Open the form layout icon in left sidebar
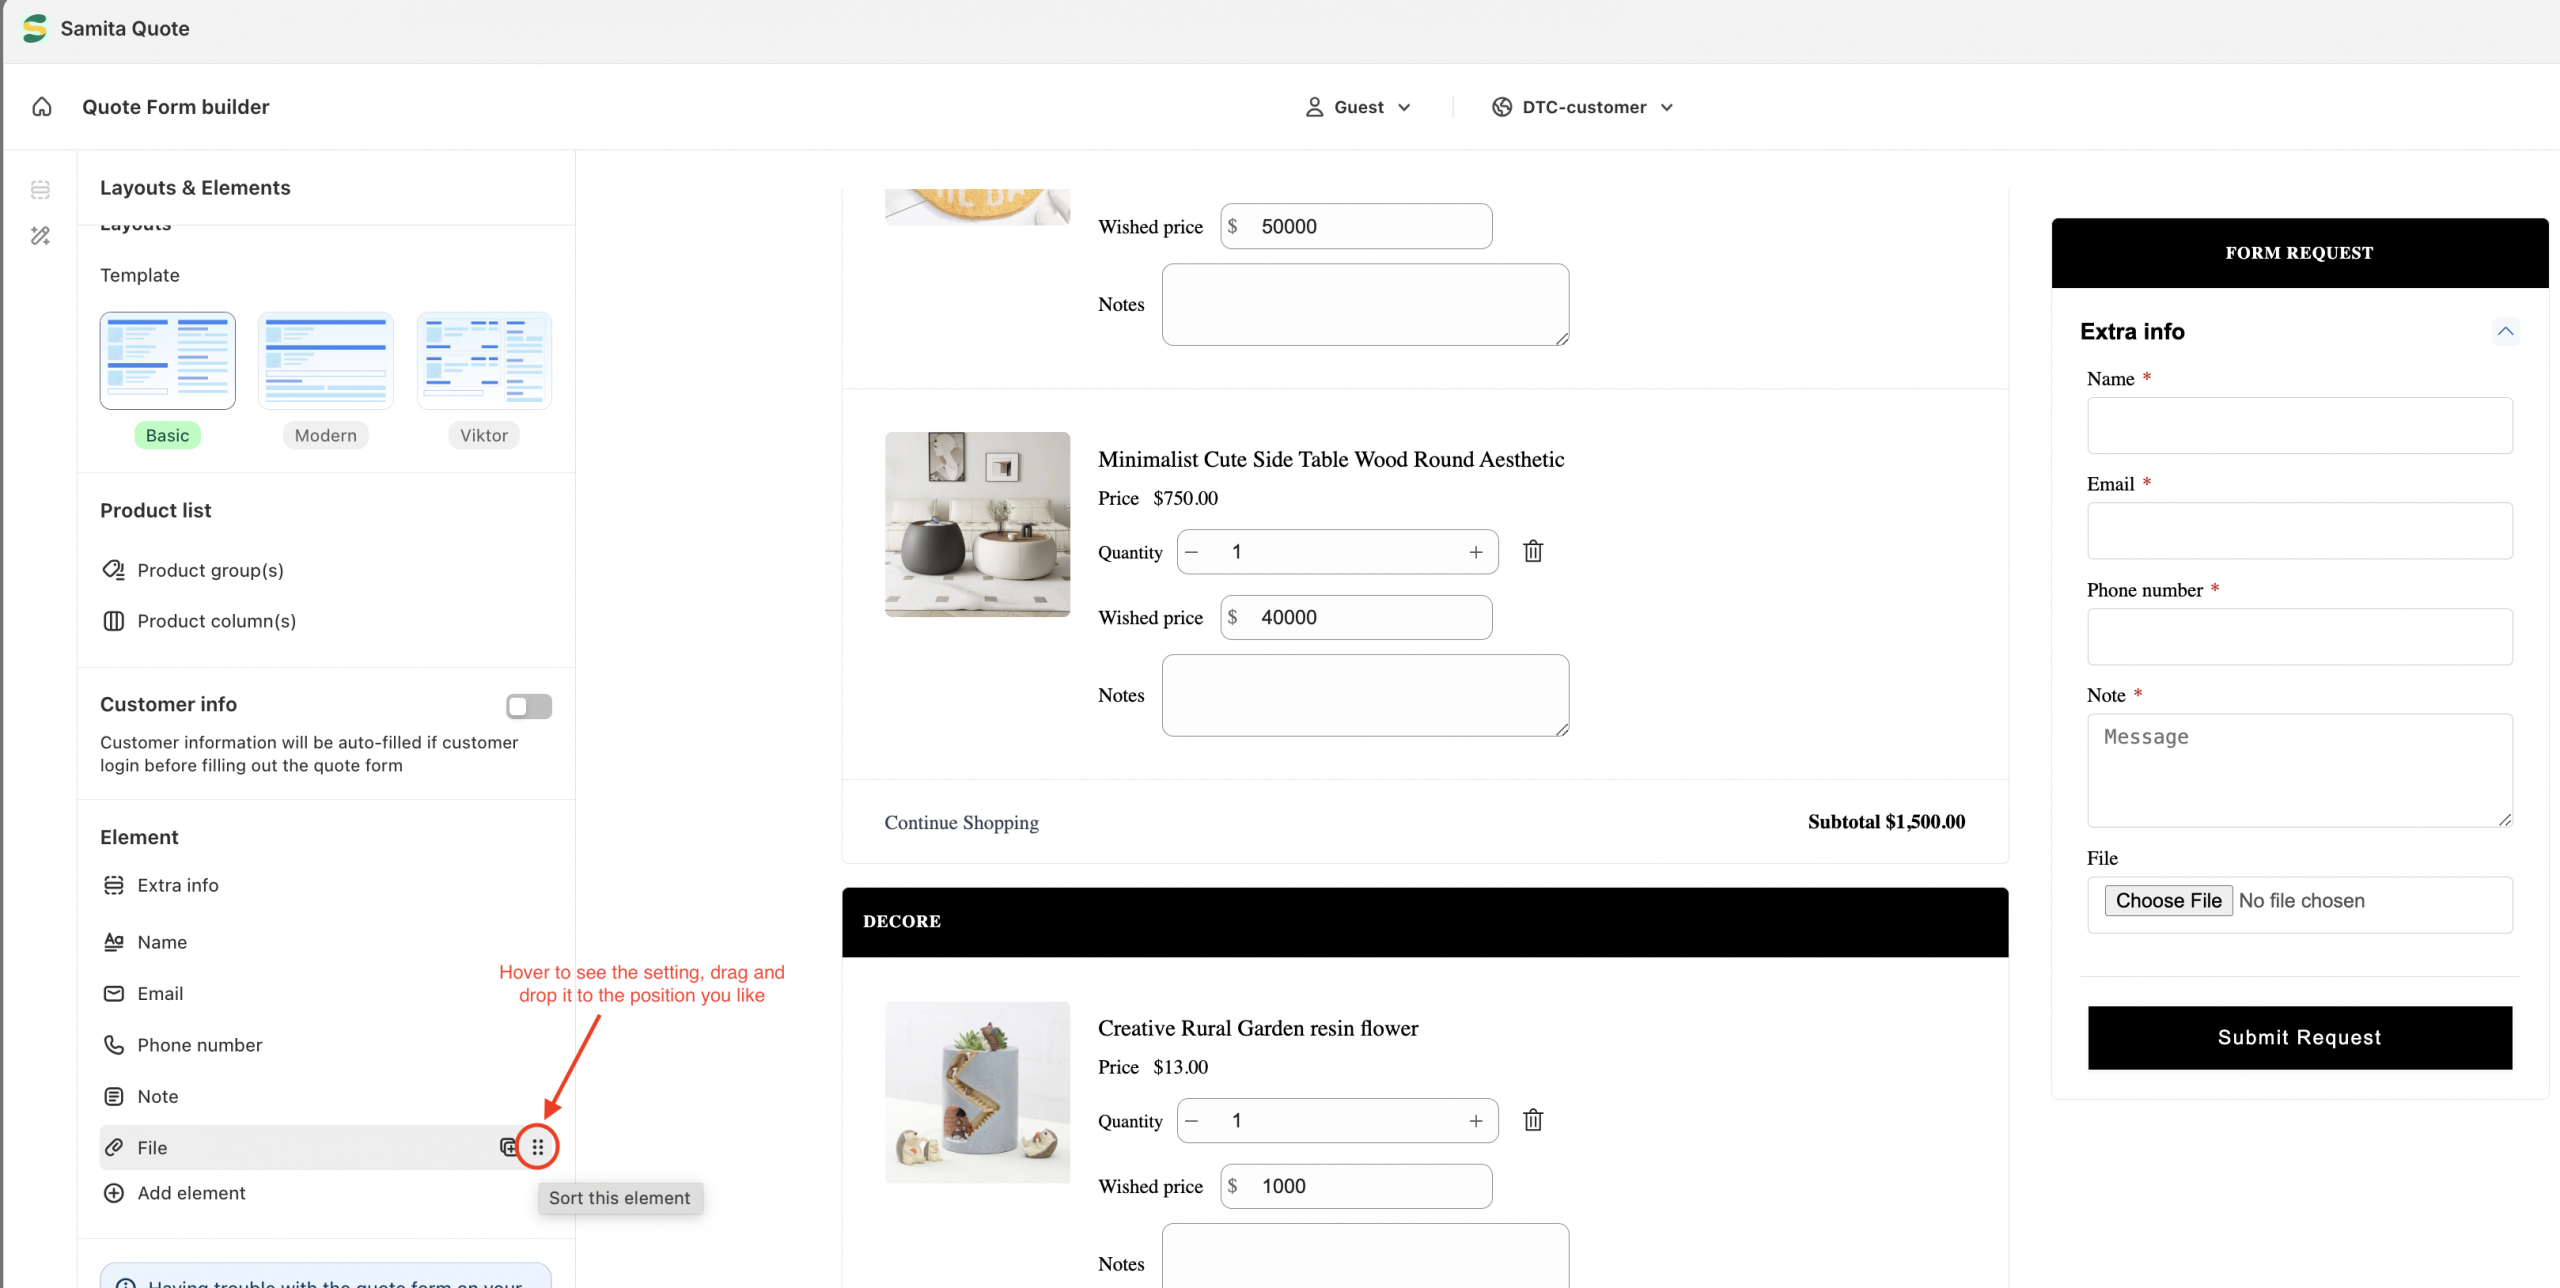2560x1288 pixels. tap(40, 189)
